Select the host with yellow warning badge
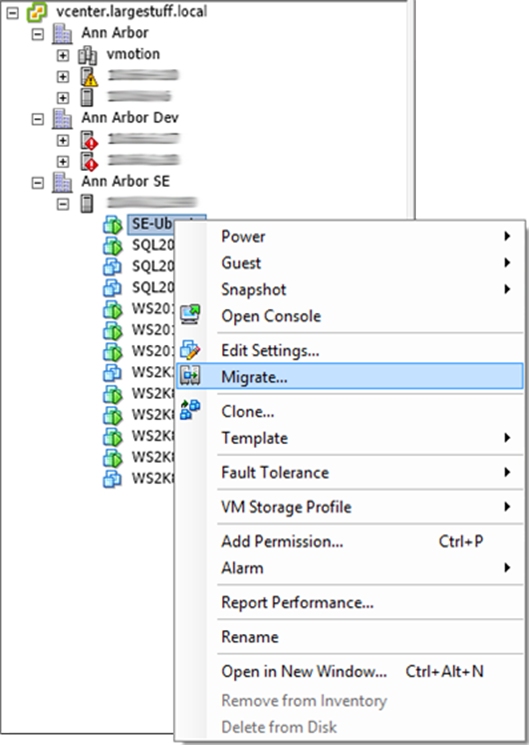The width and height of the screenshot is (529, 745). click(x=88, y=76)
